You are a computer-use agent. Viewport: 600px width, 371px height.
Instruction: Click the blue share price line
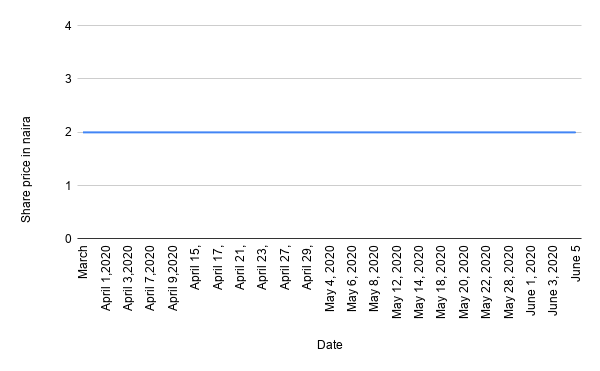pyautogui.click(x=329, y=132)
